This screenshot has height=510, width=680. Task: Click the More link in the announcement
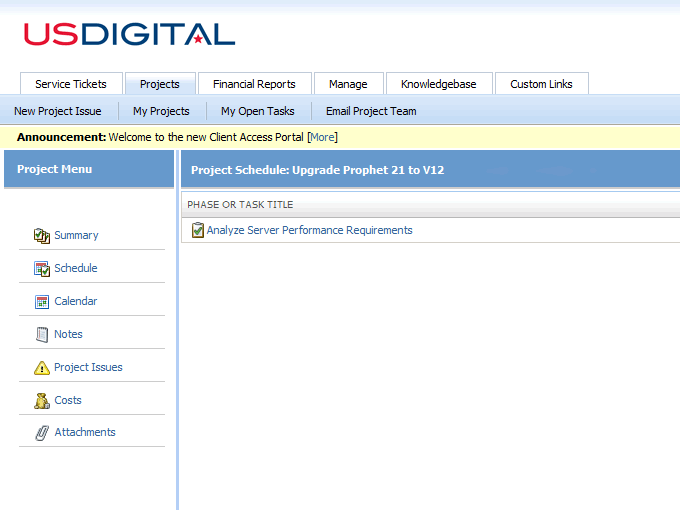point(323,137)
